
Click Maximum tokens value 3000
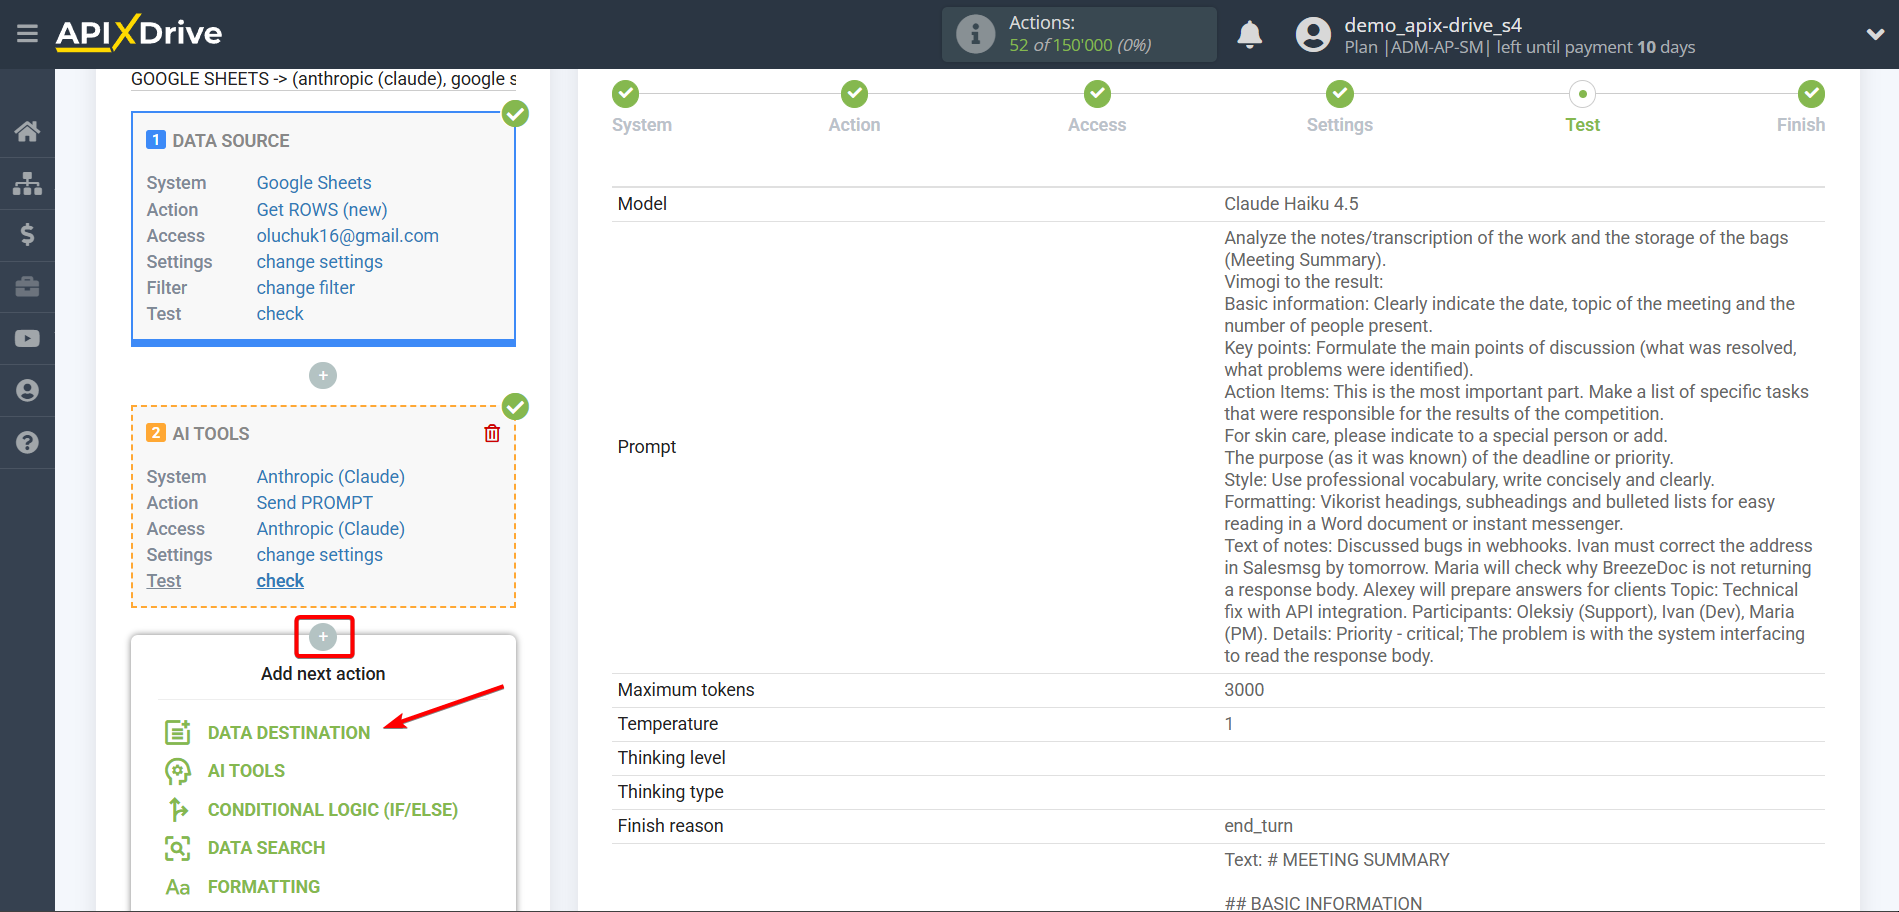click(x=1244, y=690)
